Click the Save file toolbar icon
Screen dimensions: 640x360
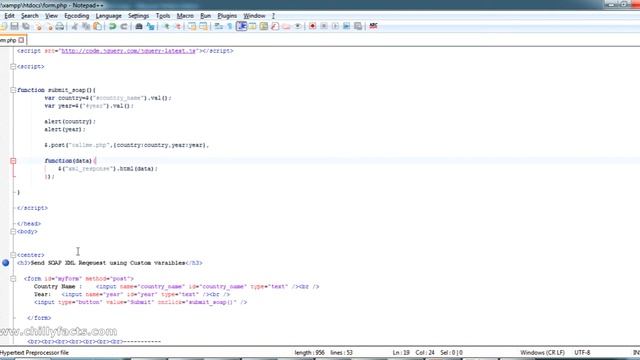coord(14,27)
